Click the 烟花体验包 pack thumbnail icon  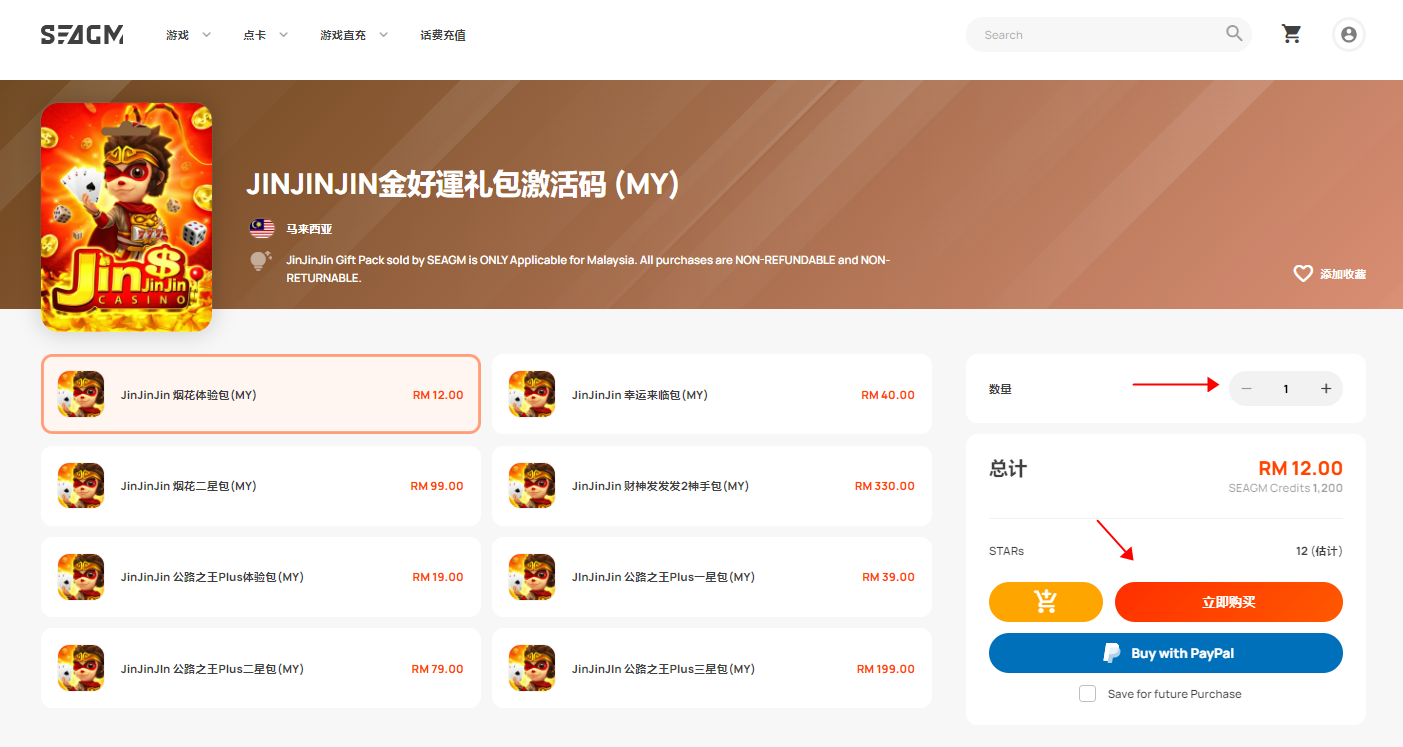(81, 394)
